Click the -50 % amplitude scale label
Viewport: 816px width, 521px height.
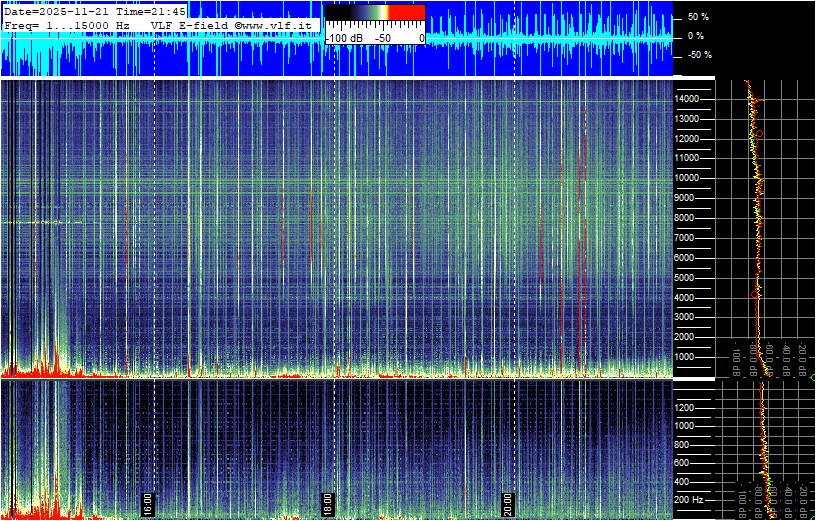(697, 55)
